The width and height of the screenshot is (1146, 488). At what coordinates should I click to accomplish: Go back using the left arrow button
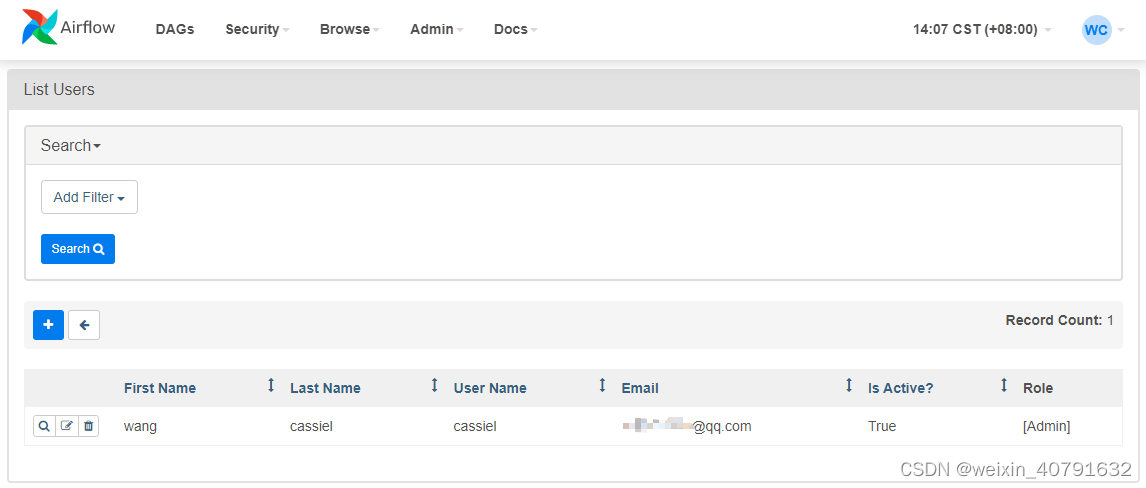(x=84, y=325)
